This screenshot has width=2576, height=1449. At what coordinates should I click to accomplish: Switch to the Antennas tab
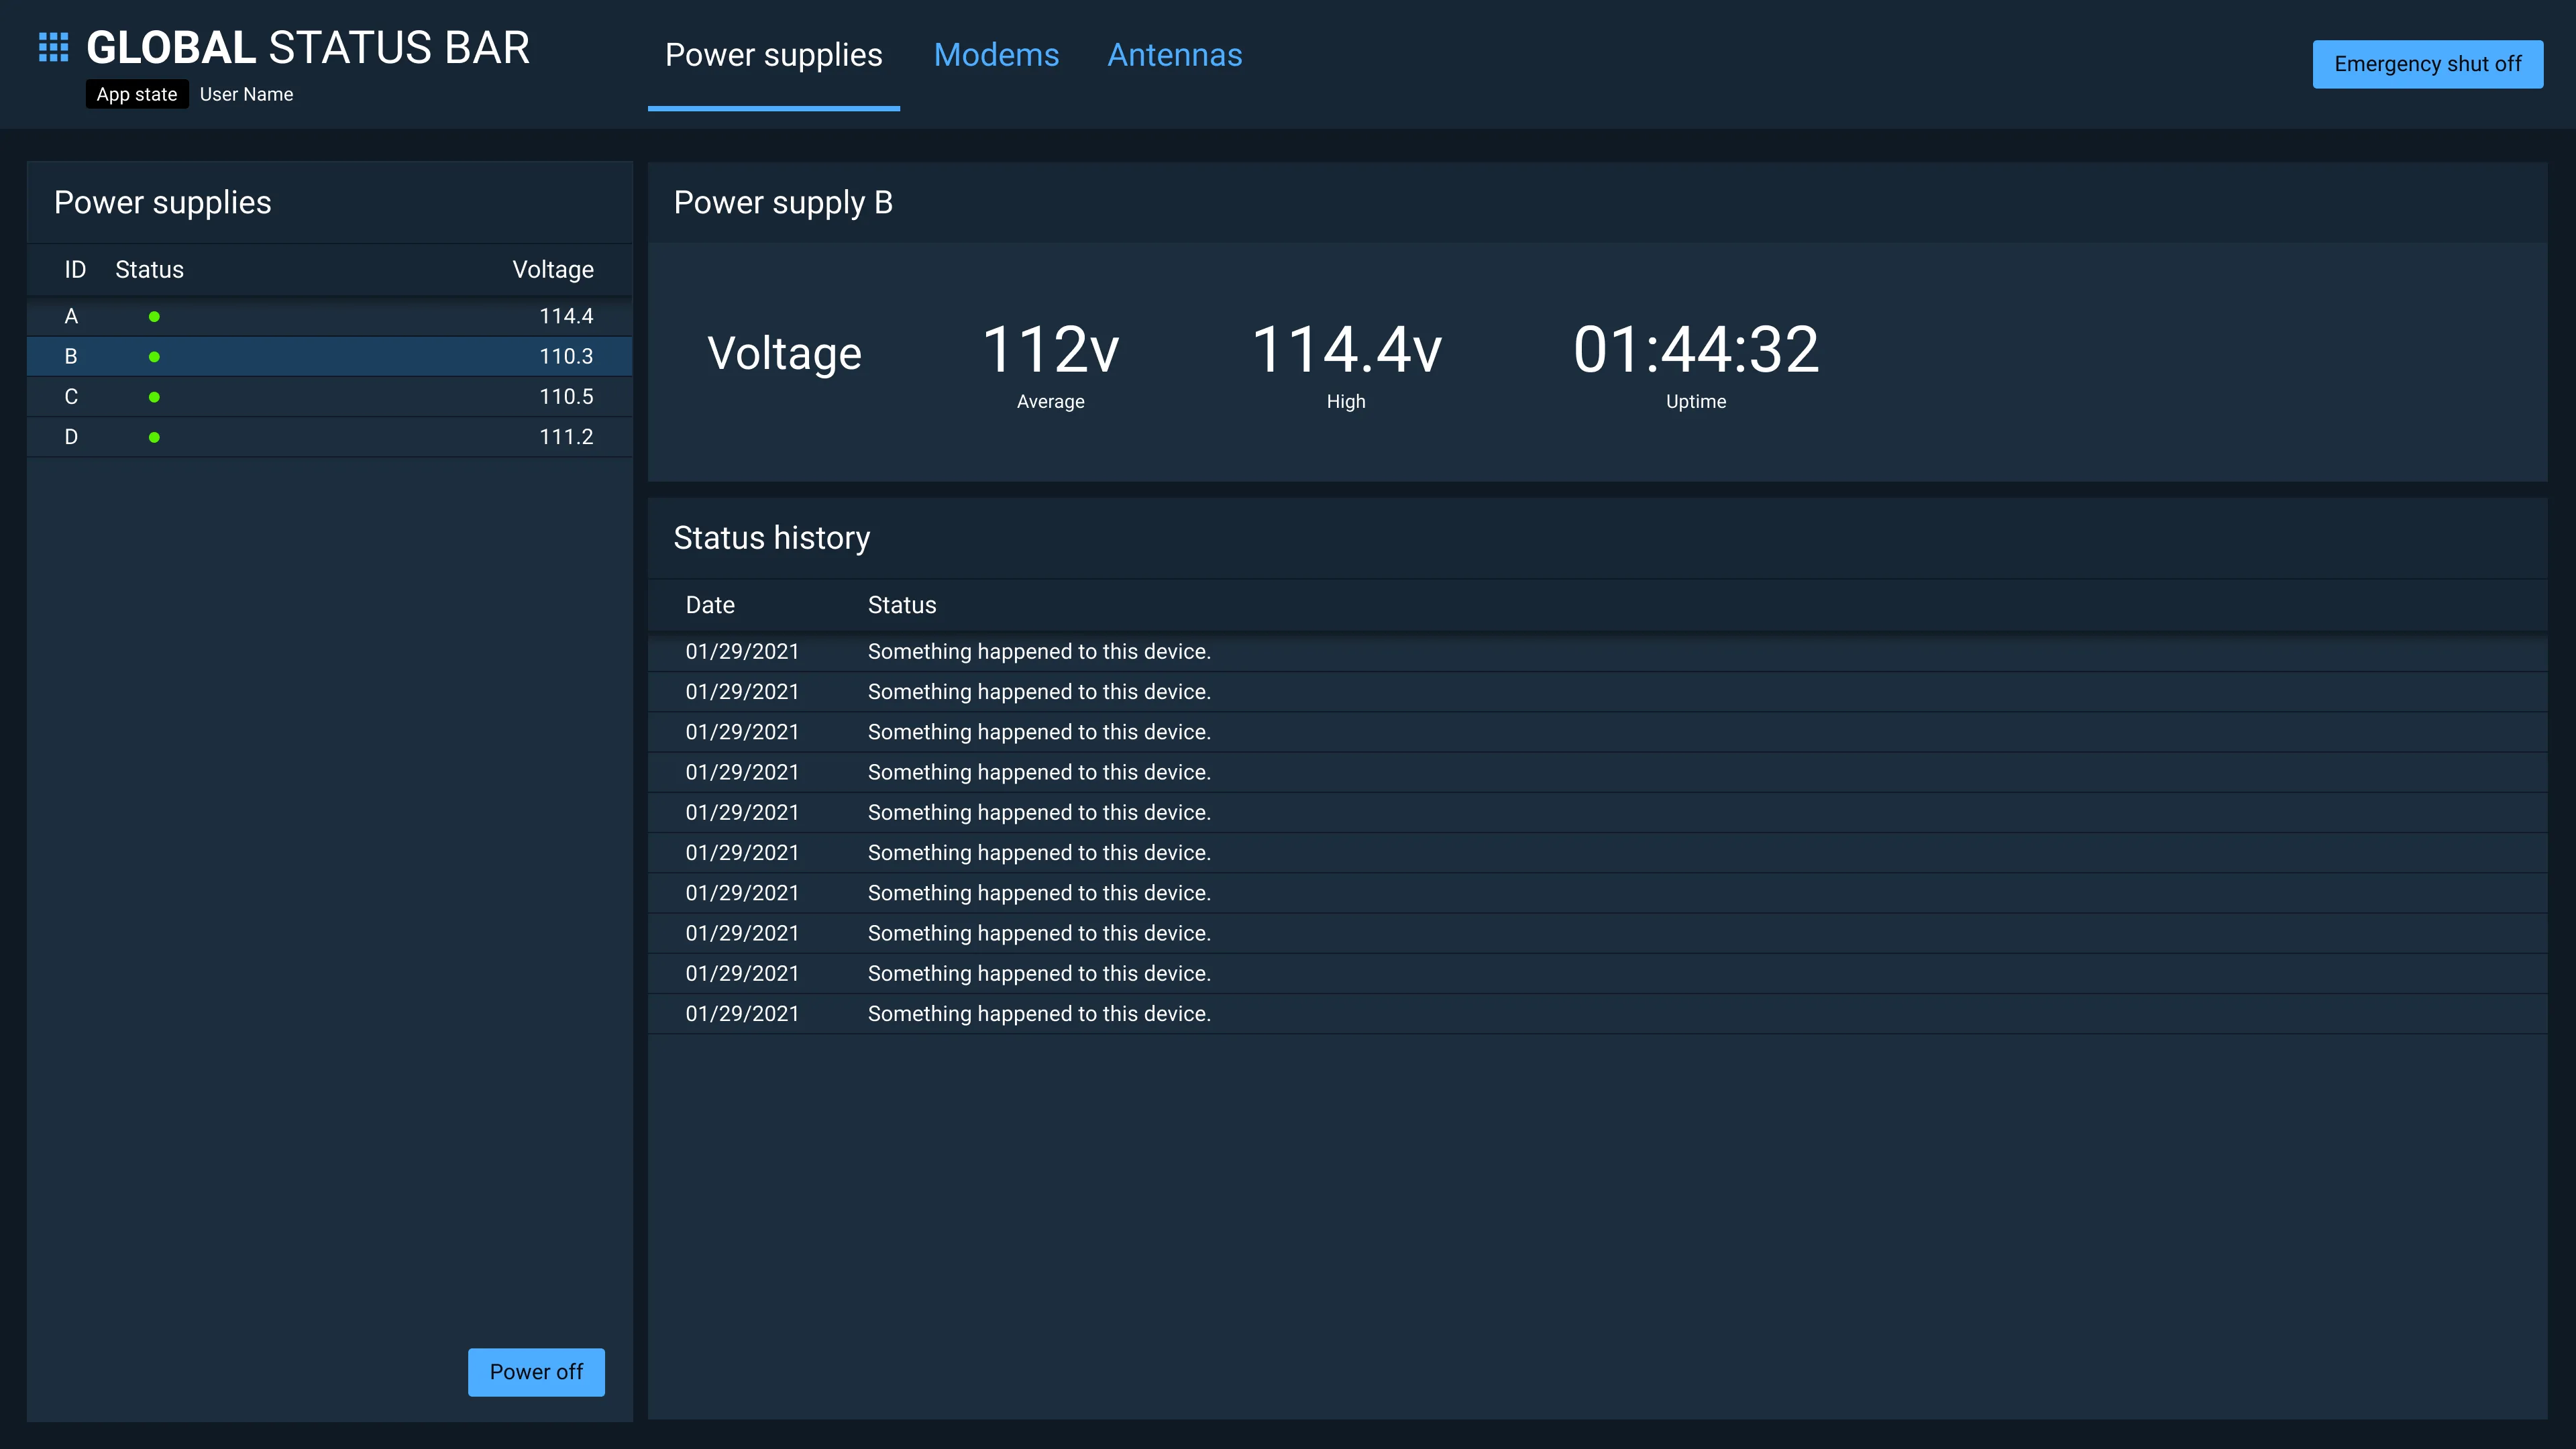pyautogui.click(x=1175, y=55)
